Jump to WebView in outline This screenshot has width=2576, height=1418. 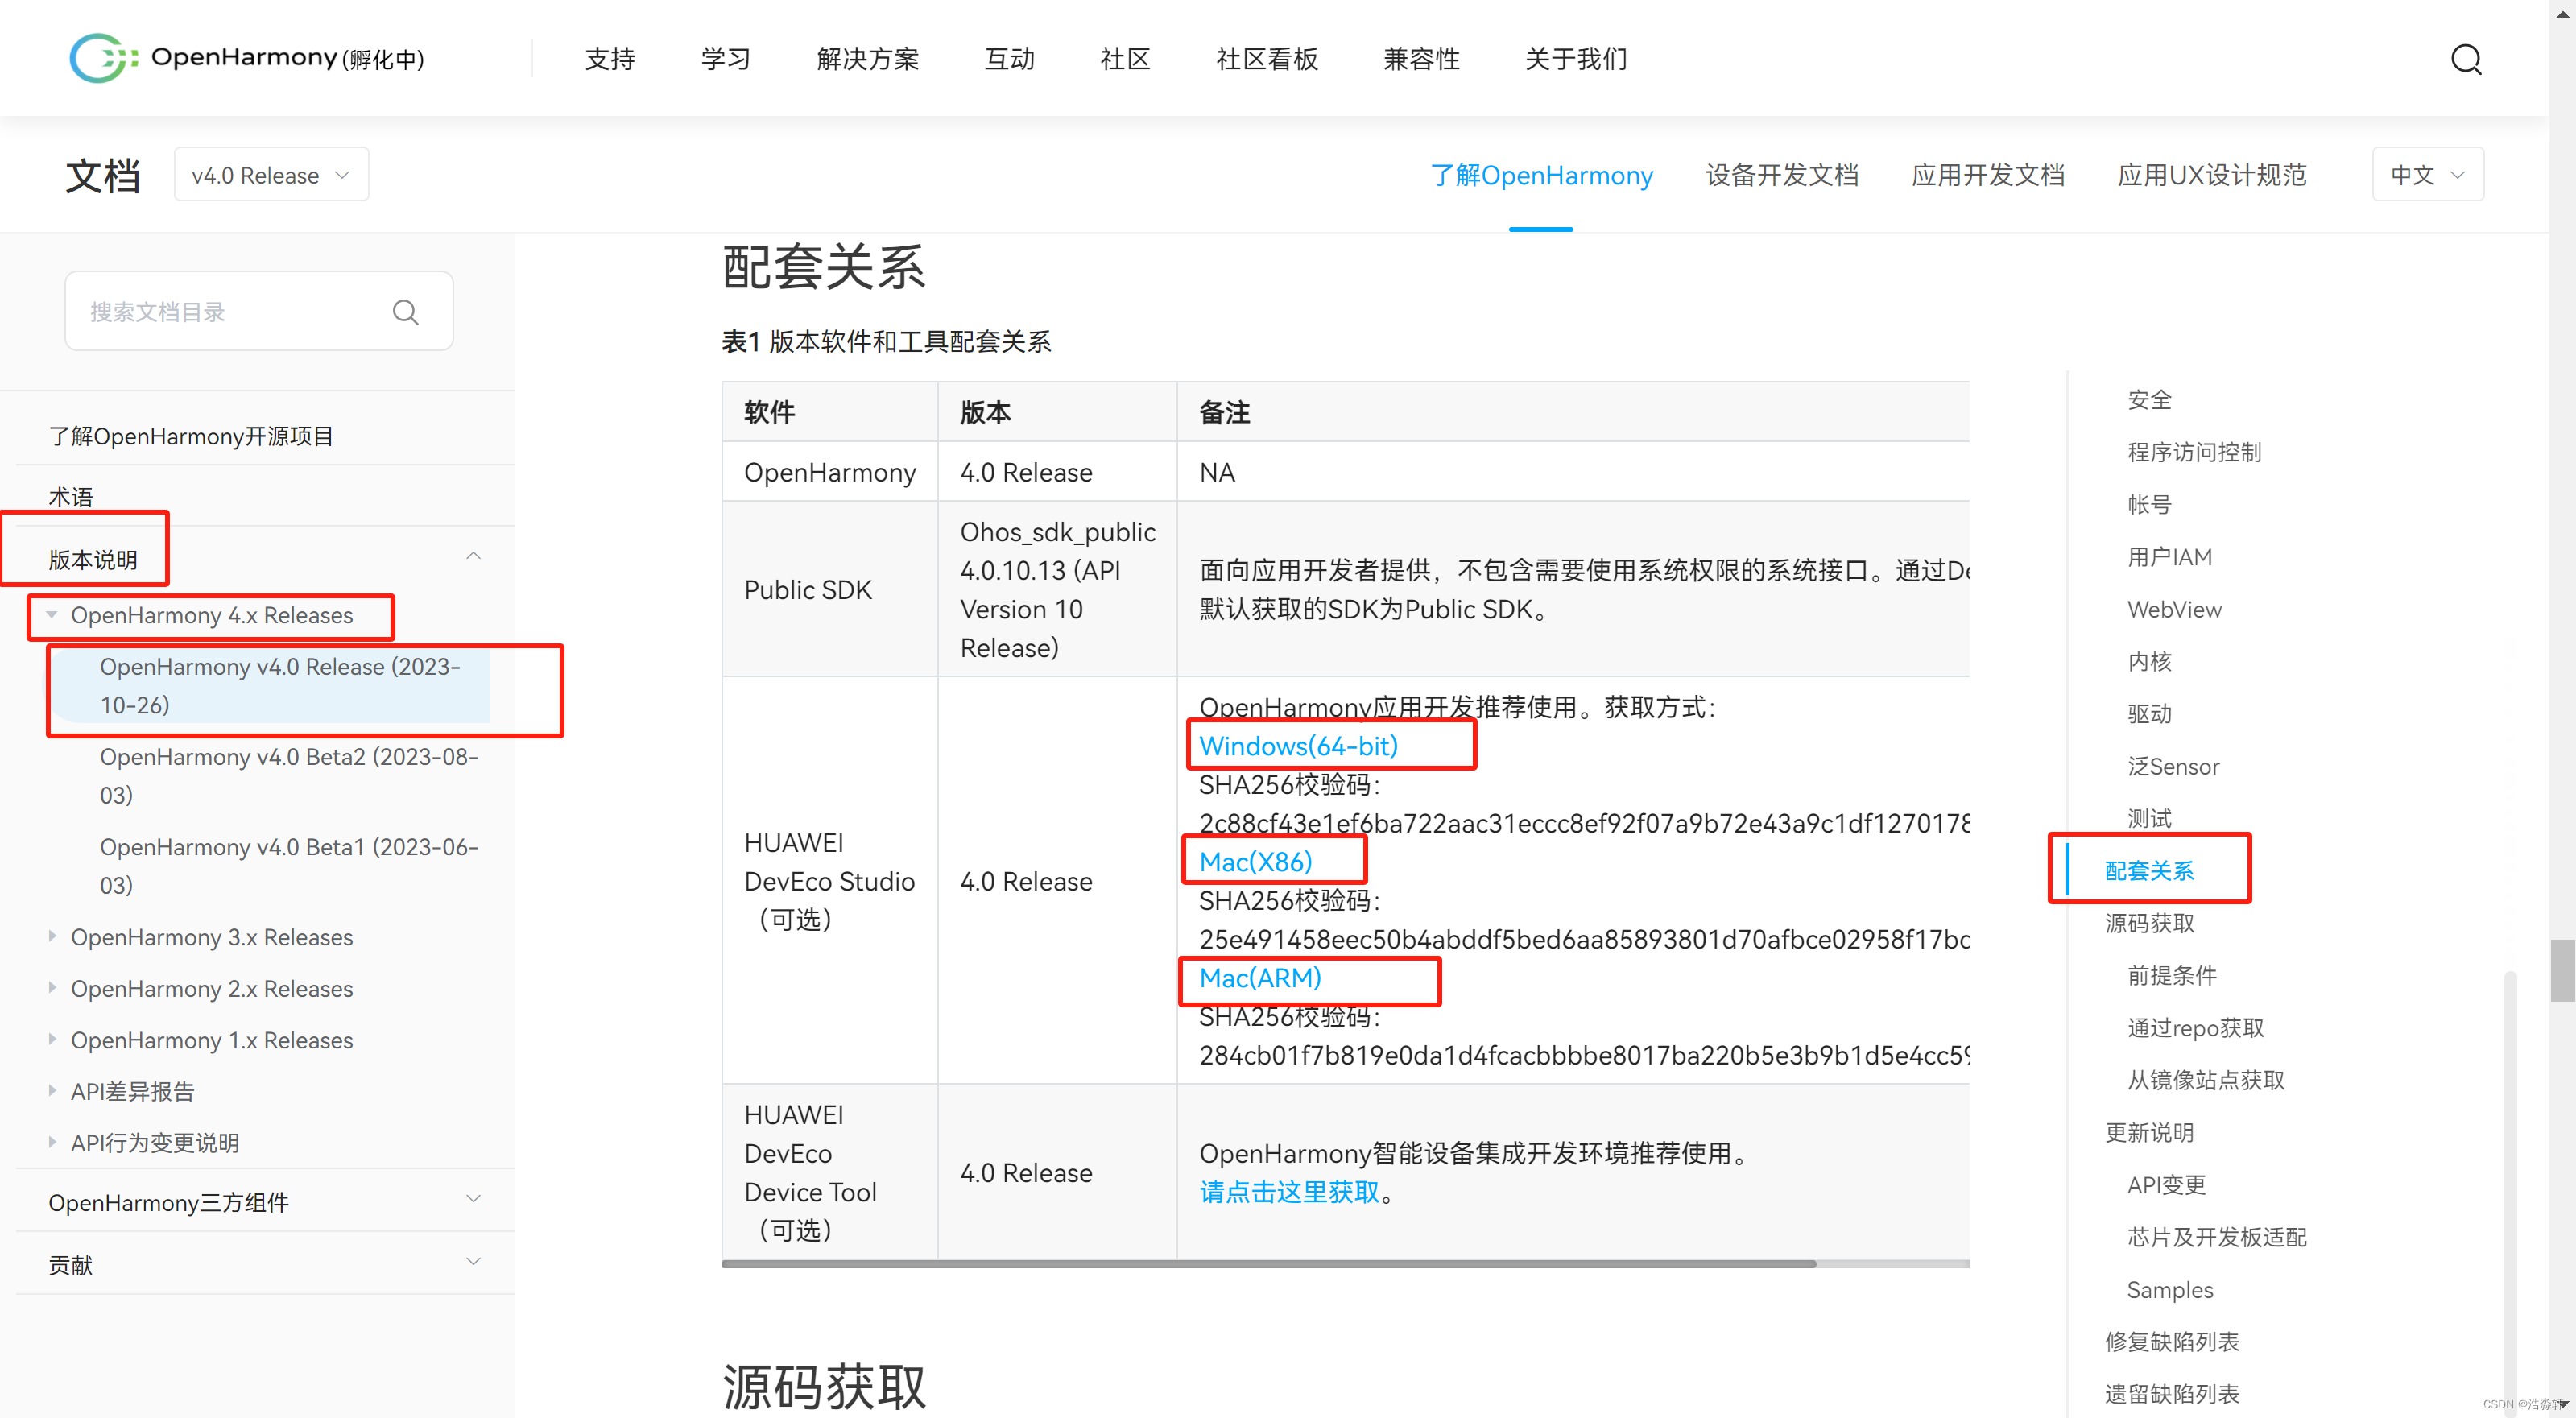click(x=2174, y=609)
